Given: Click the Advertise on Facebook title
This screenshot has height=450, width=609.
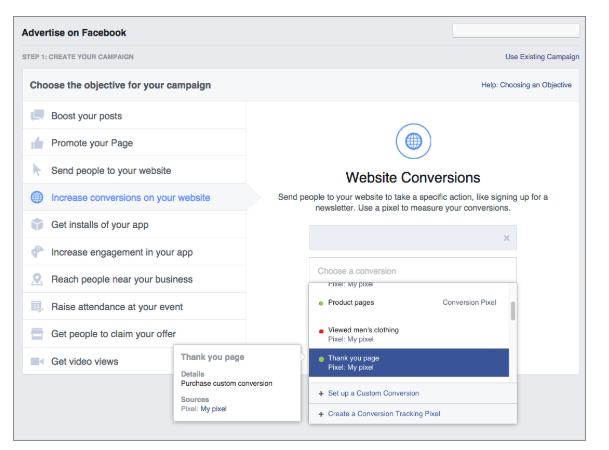Looking at the screenshot, I should pos(74,33).
